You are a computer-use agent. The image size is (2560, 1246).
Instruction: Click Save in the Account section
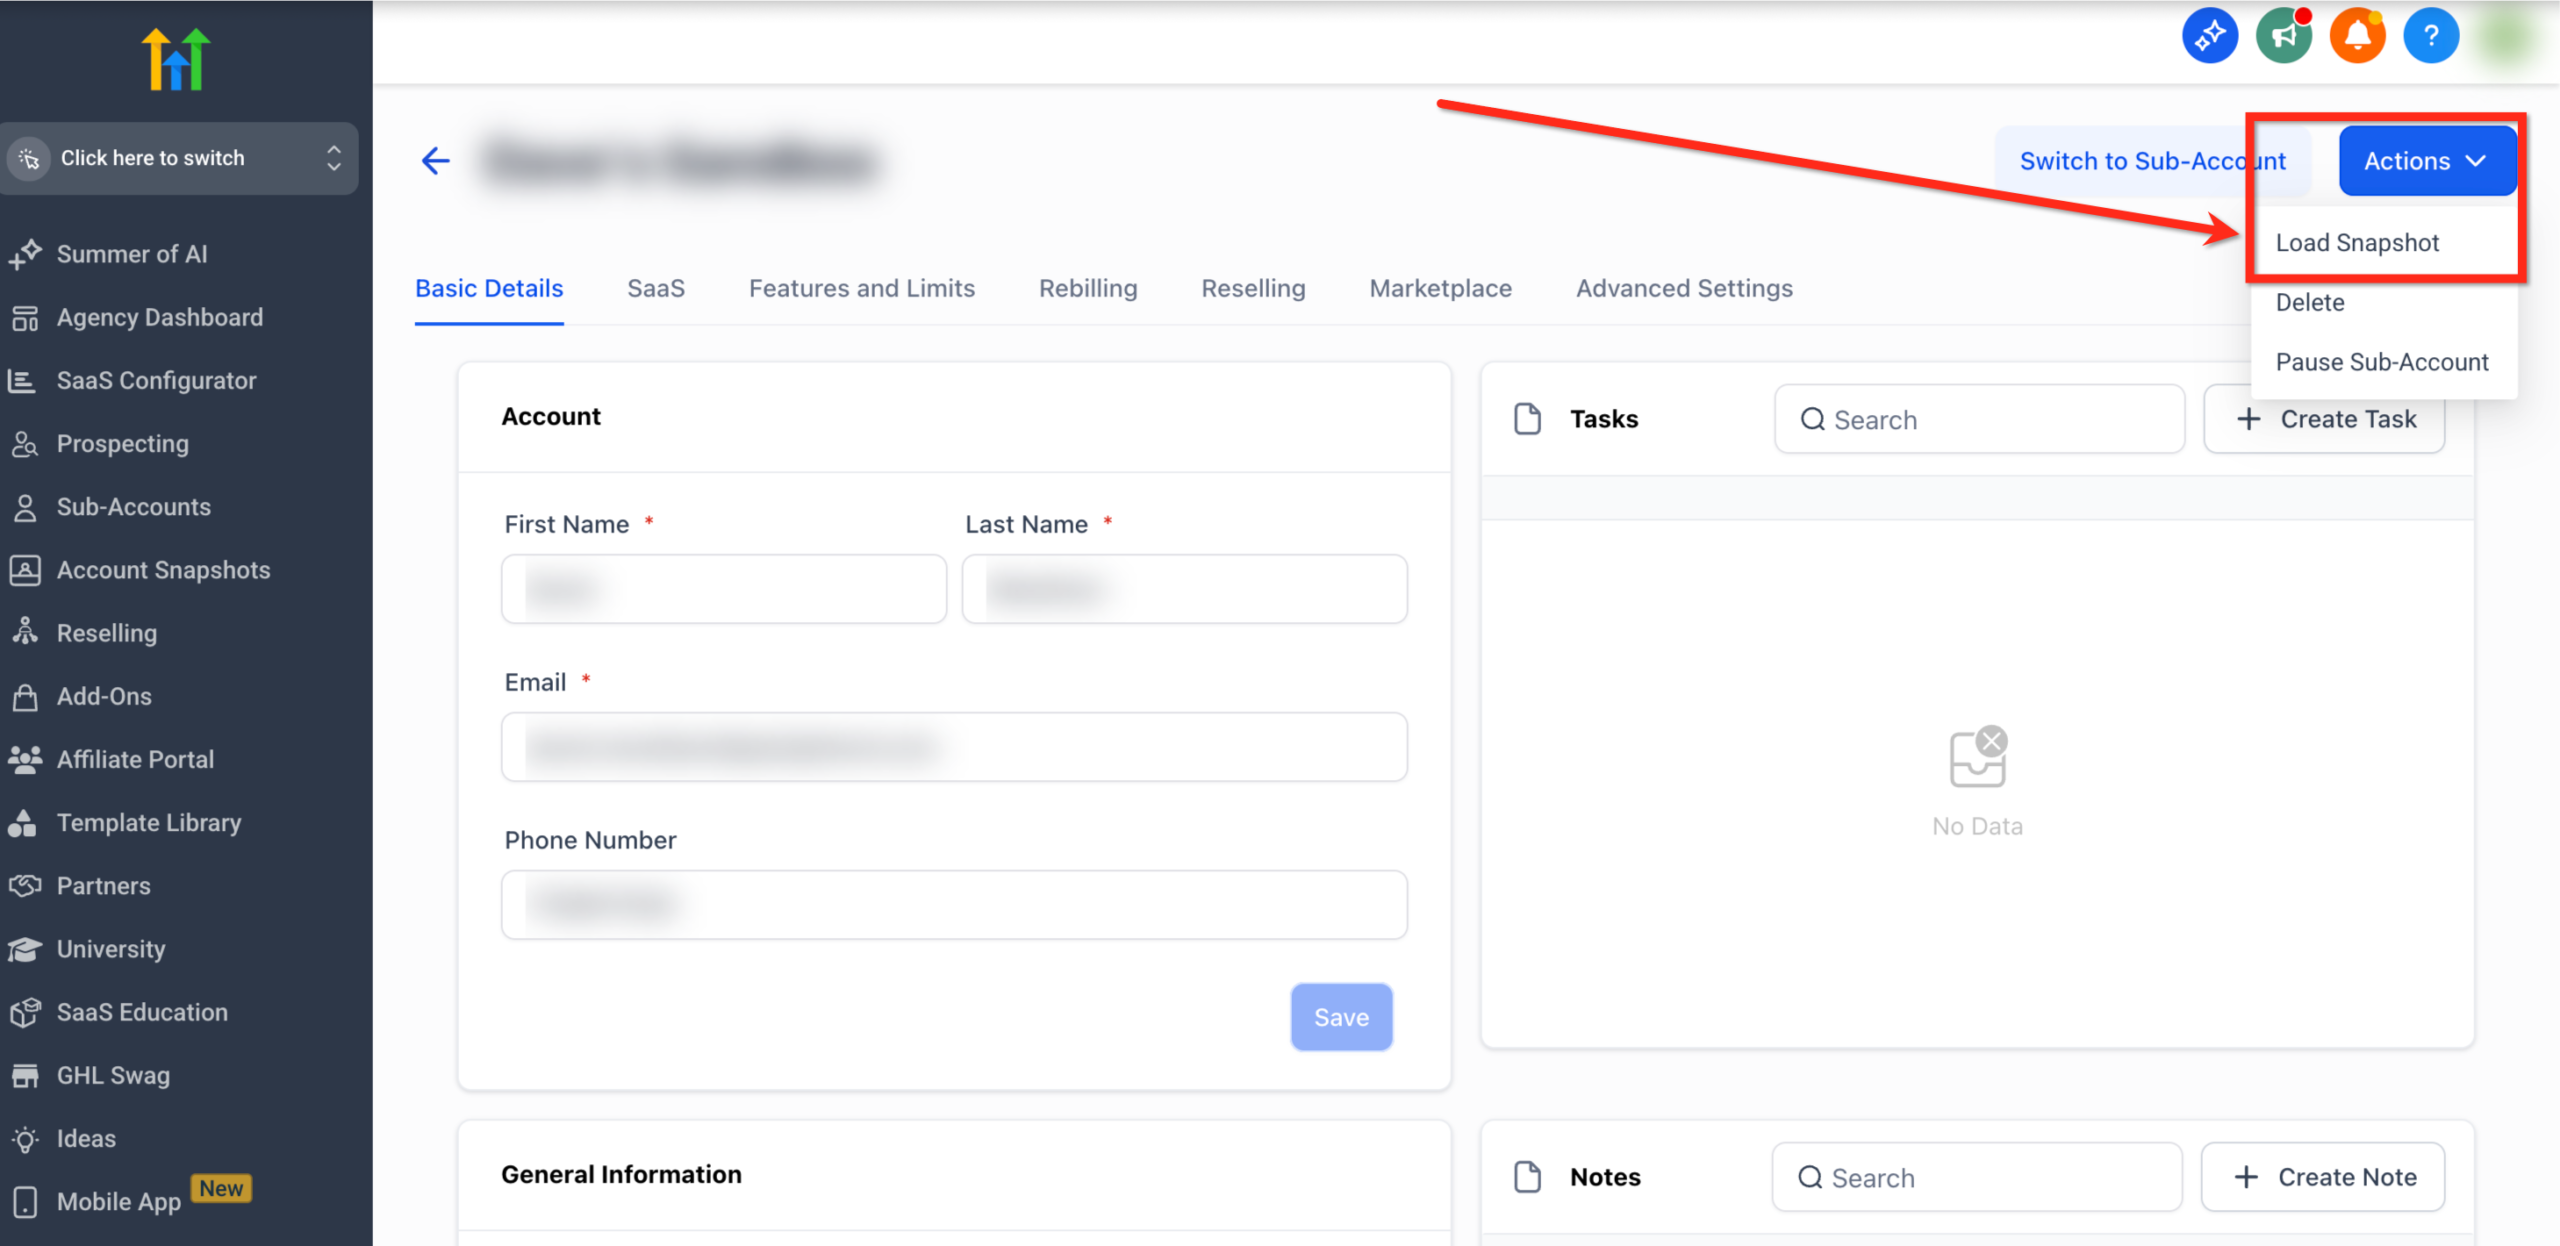[x=1341, y=1017]
